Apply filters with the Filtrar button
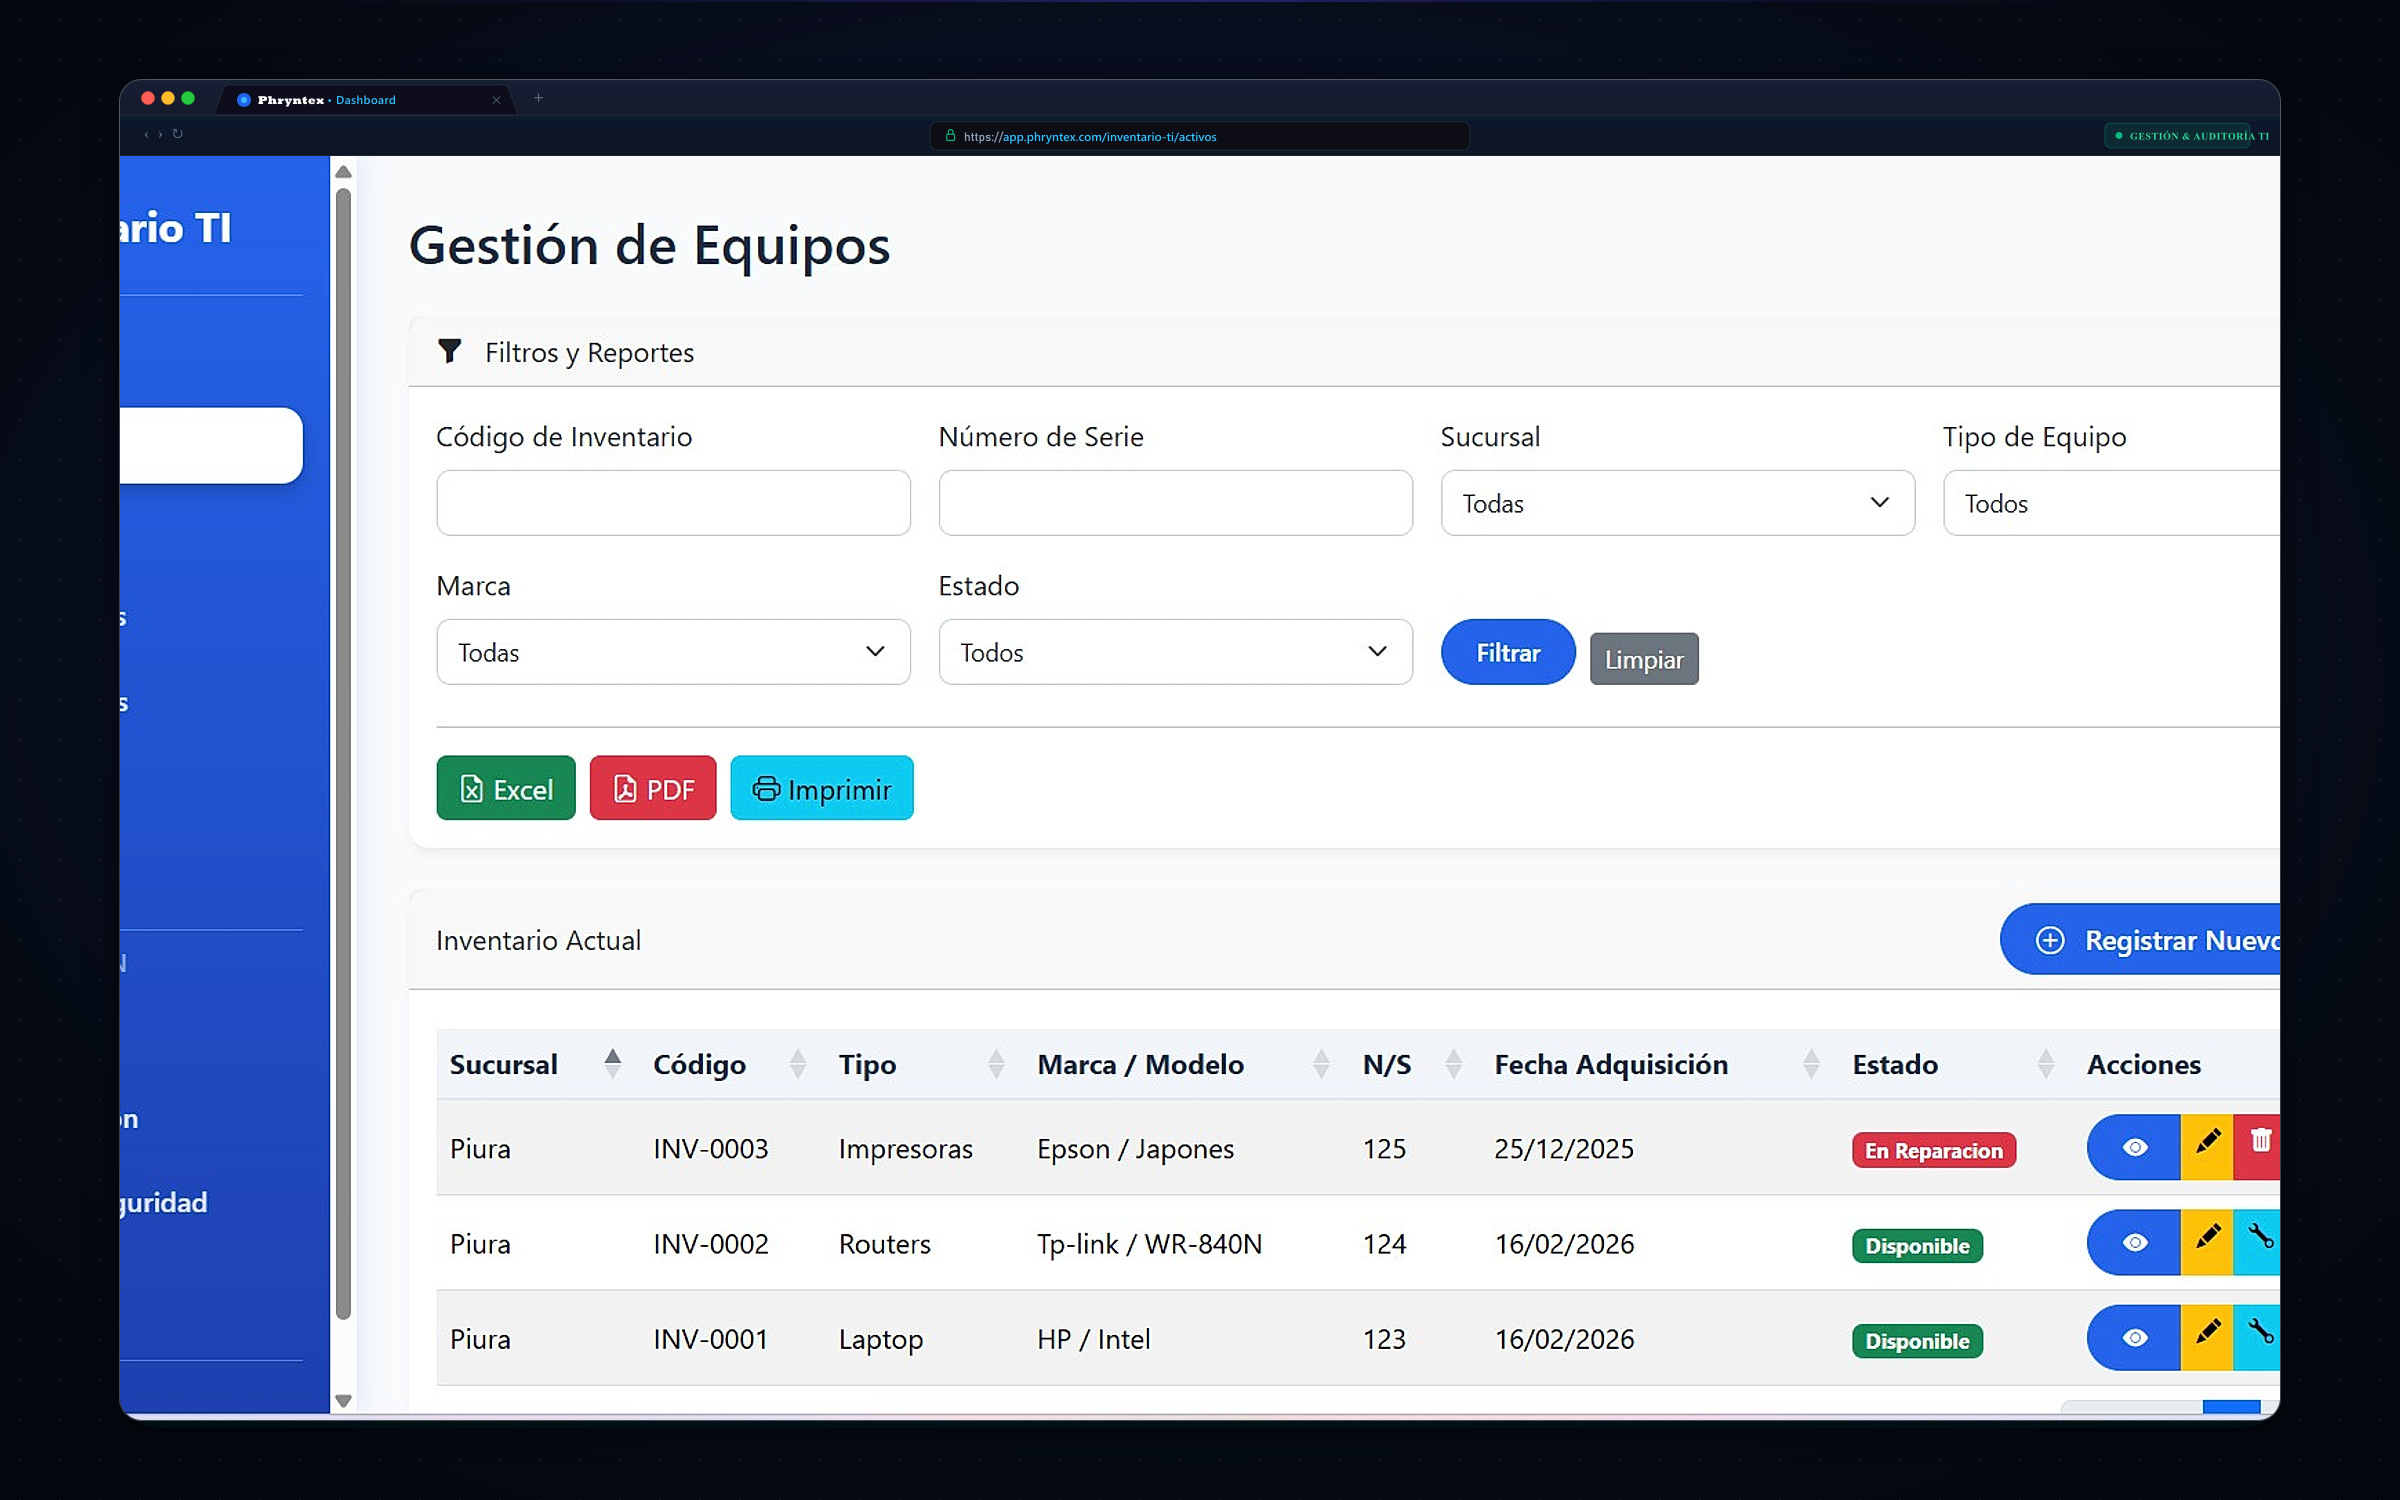The height and width of the screenshot is (1500, 2400). (x=1508, y=652)
